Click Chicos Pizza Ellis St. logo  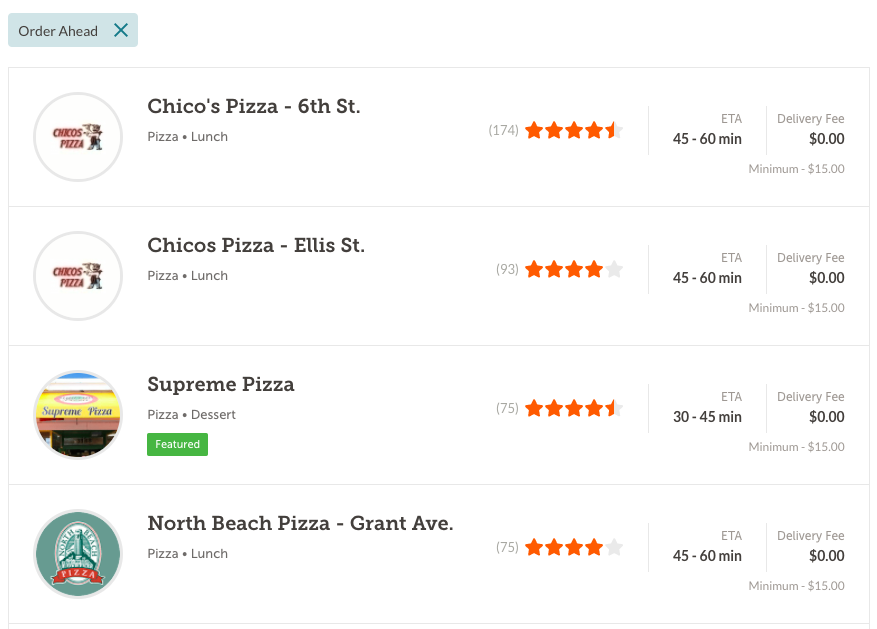click(x=78, y=276)
